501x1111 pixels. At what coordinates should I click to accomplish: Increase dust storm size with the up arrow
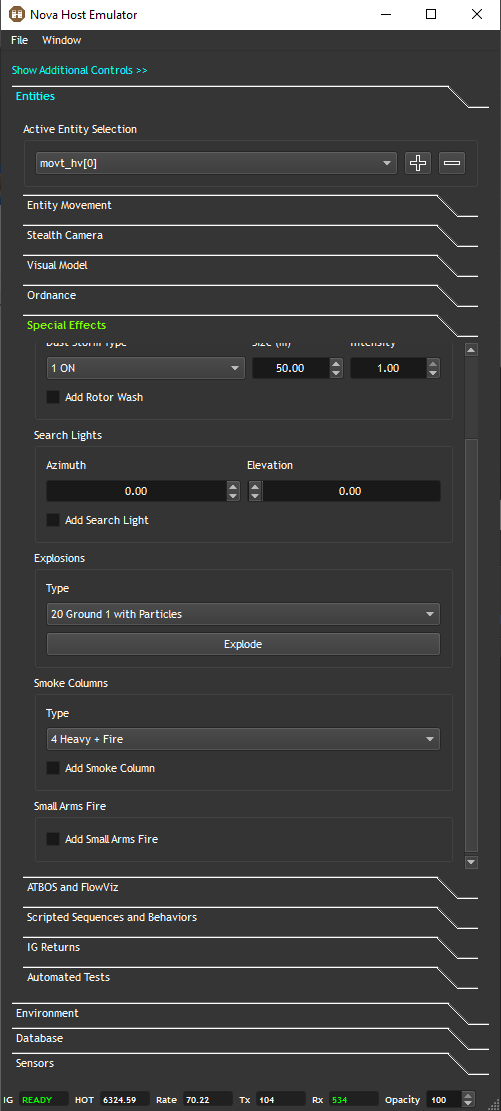tap(336, 363)
